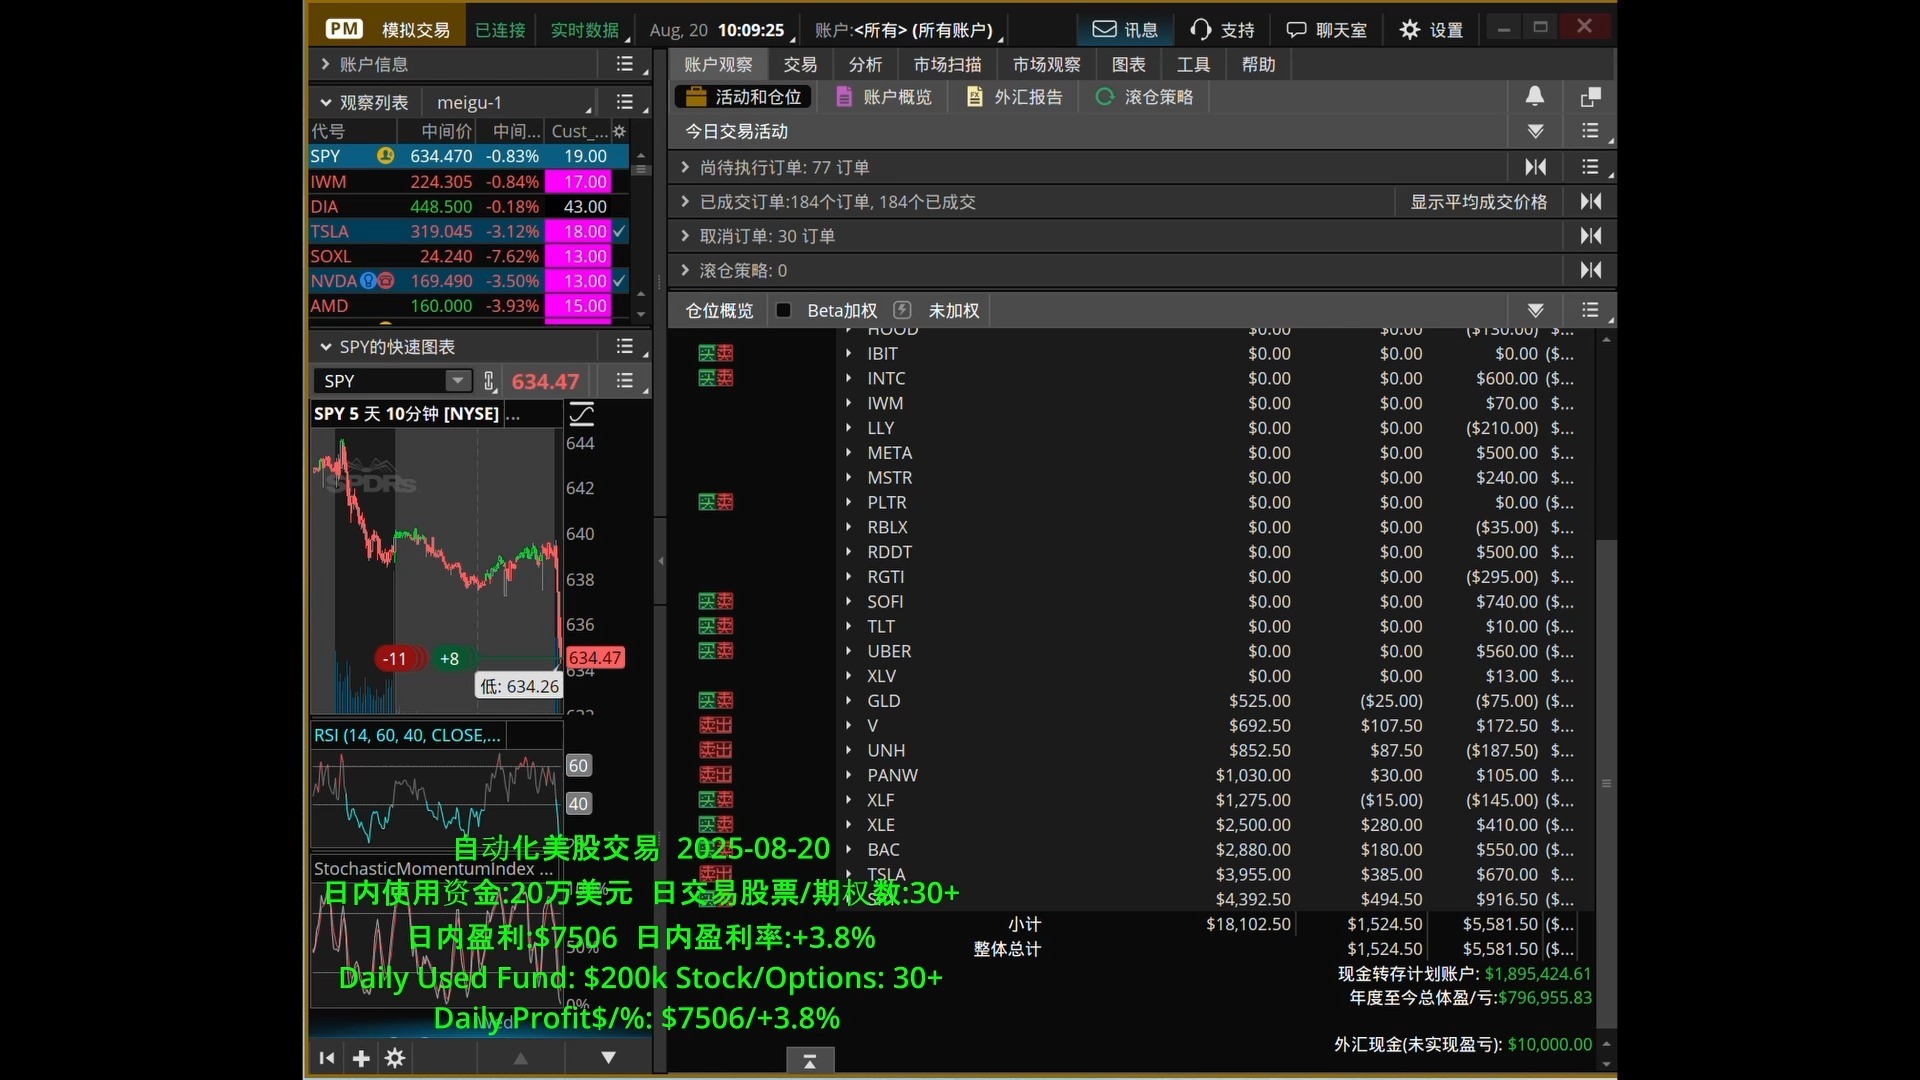The height and width of the screenshot is (1080, 1920).
Task: Expand 取消订单: 30 订单
Action: coord(685,236)
